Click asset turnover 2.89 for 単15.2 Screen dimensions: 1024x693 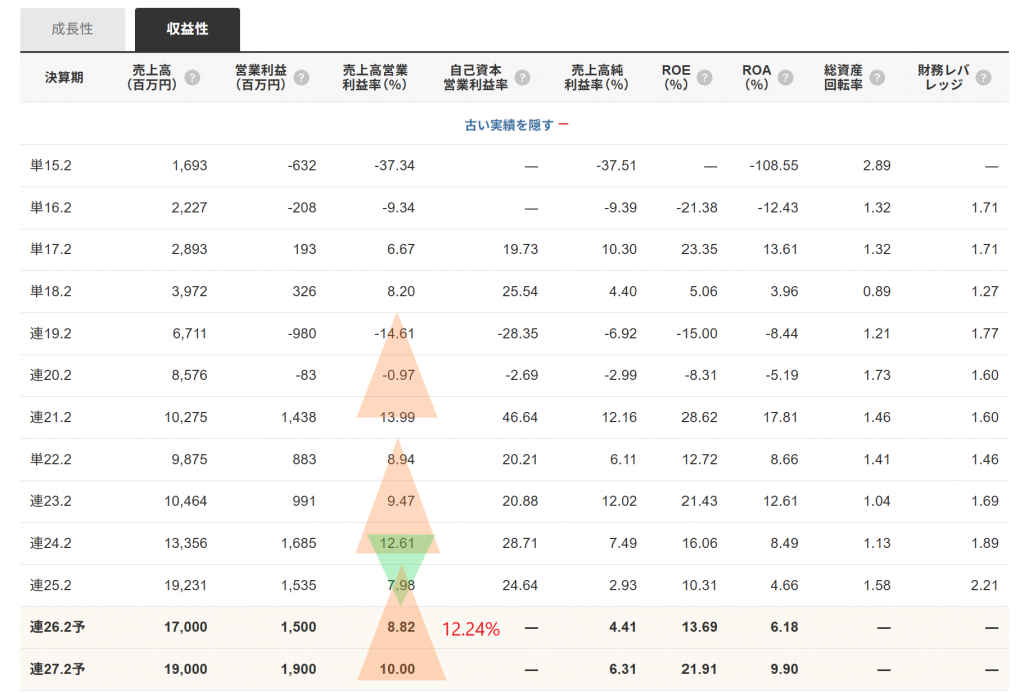pyautogui.click(x=876, y=166)
